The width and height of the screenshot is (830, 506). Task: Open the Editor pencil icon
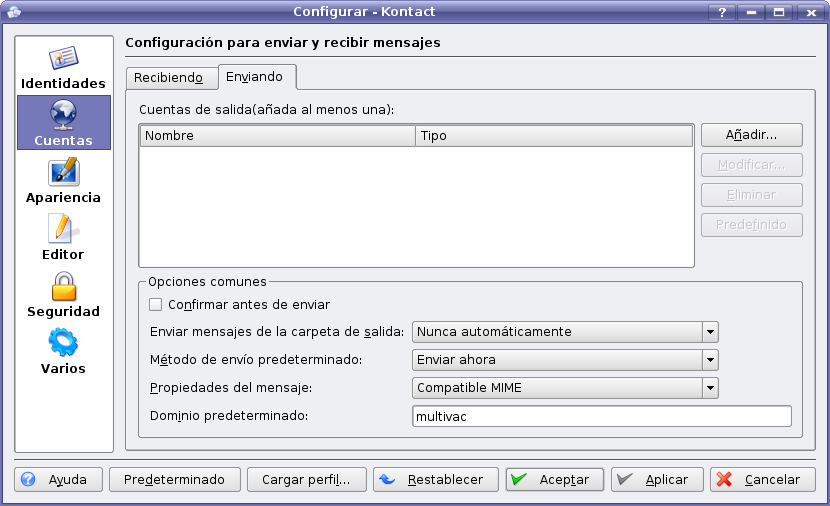point(64,229)
